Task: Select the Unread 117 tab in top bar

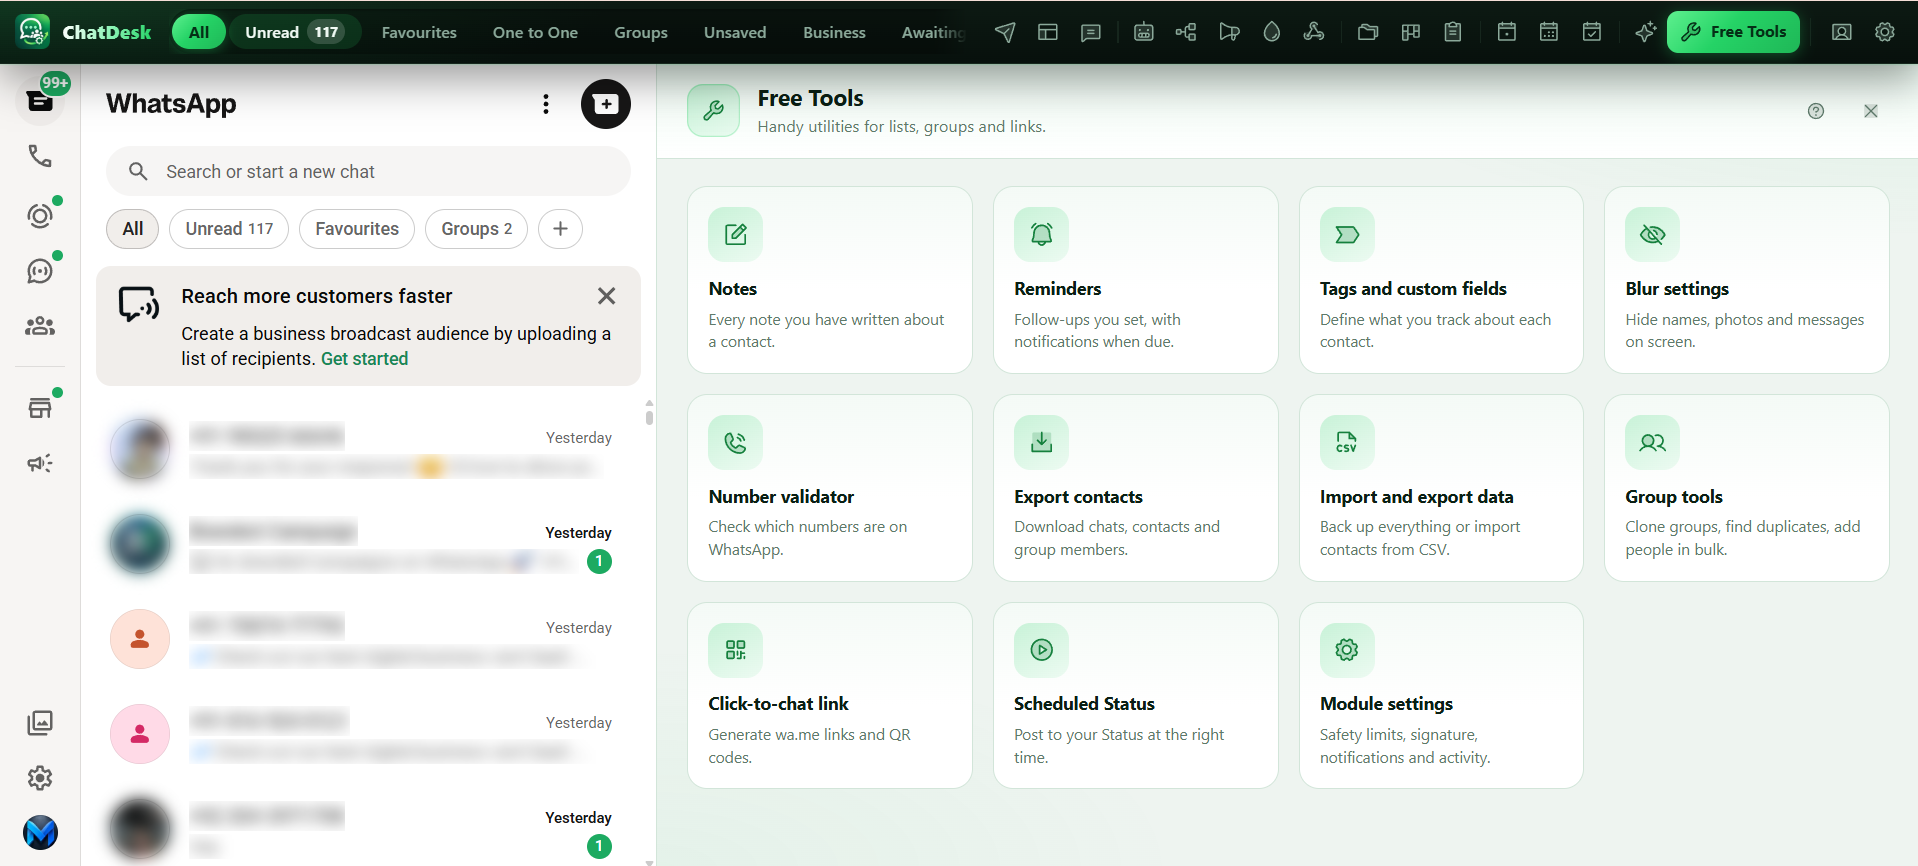Action: point(294,32)
